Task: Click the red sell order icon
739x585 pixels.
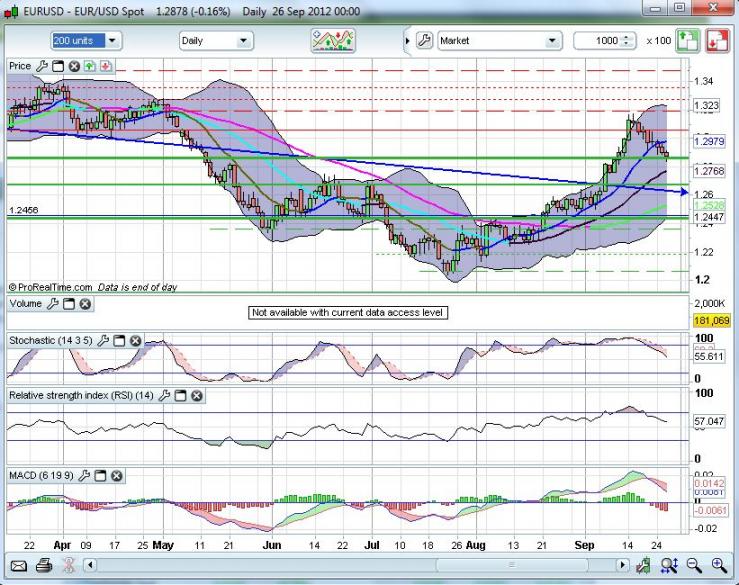Action: (717, 41)
